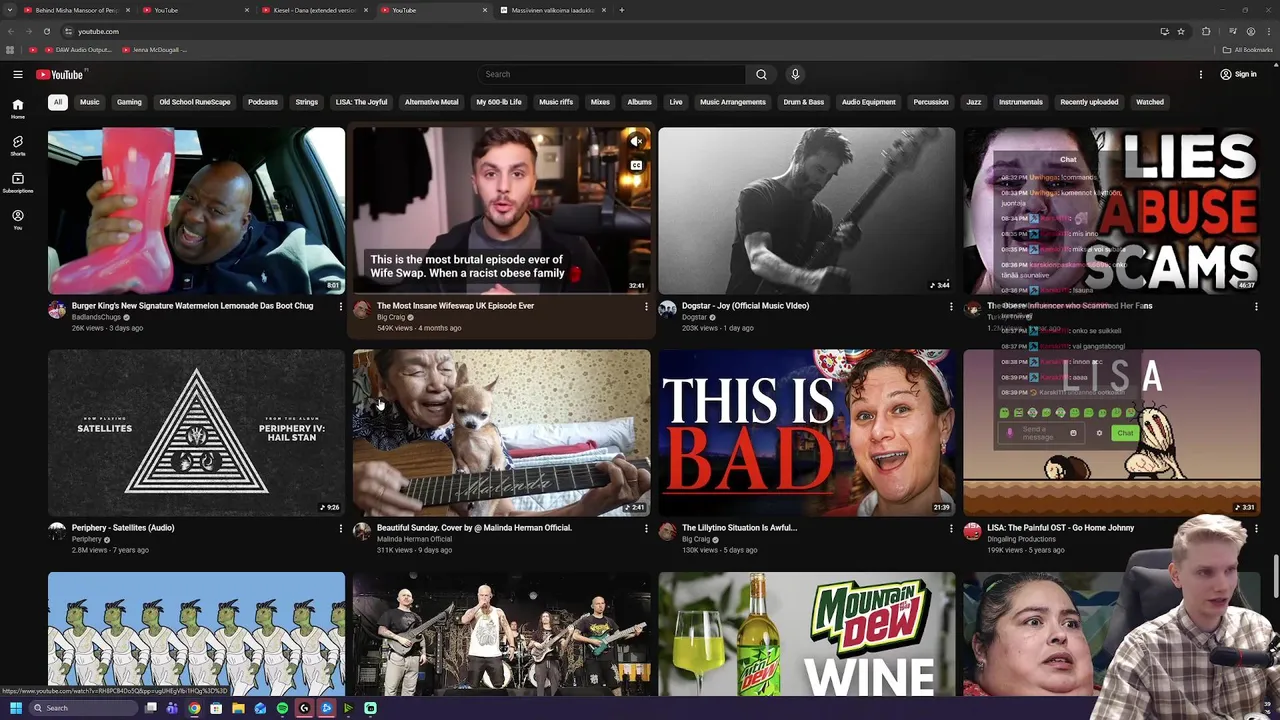Open BadlandsChugs channel avatar
The width and height of the screenshot is (1280, 720).
57,310
